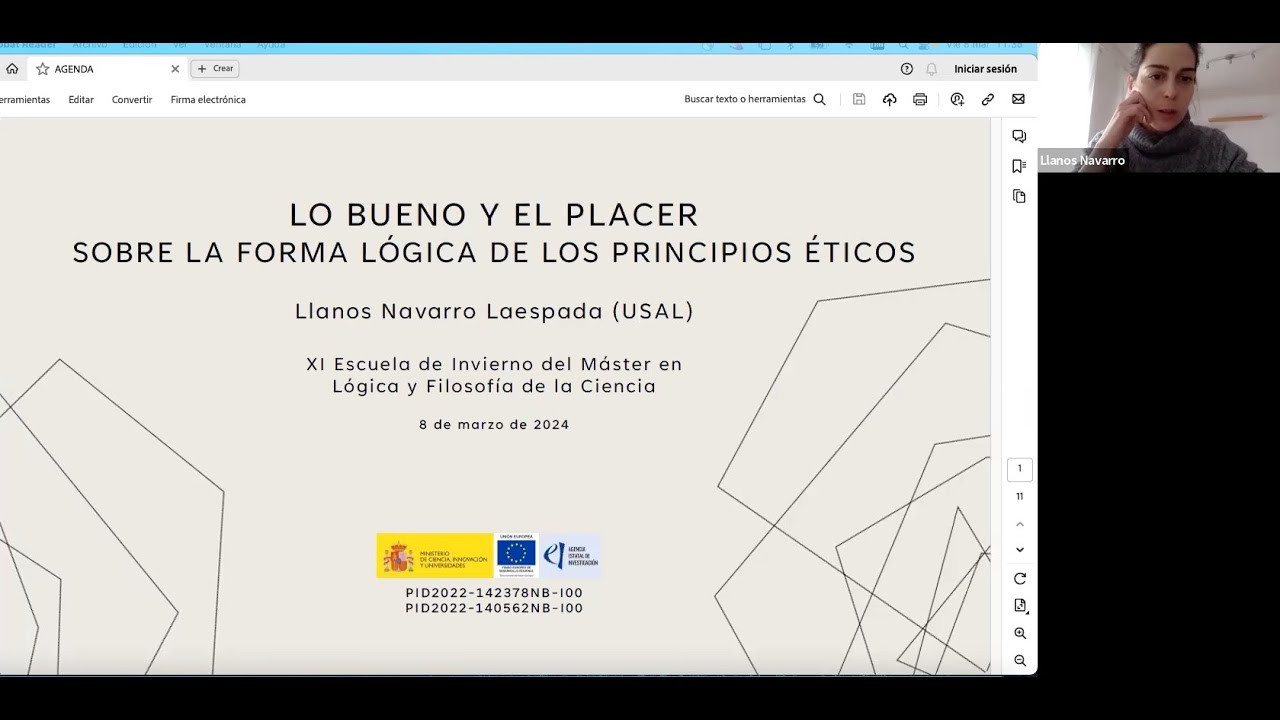The height and width of the screenshot is (720, 1280).
Task: Close the AGENDA tab
Action: pos(175,69)
